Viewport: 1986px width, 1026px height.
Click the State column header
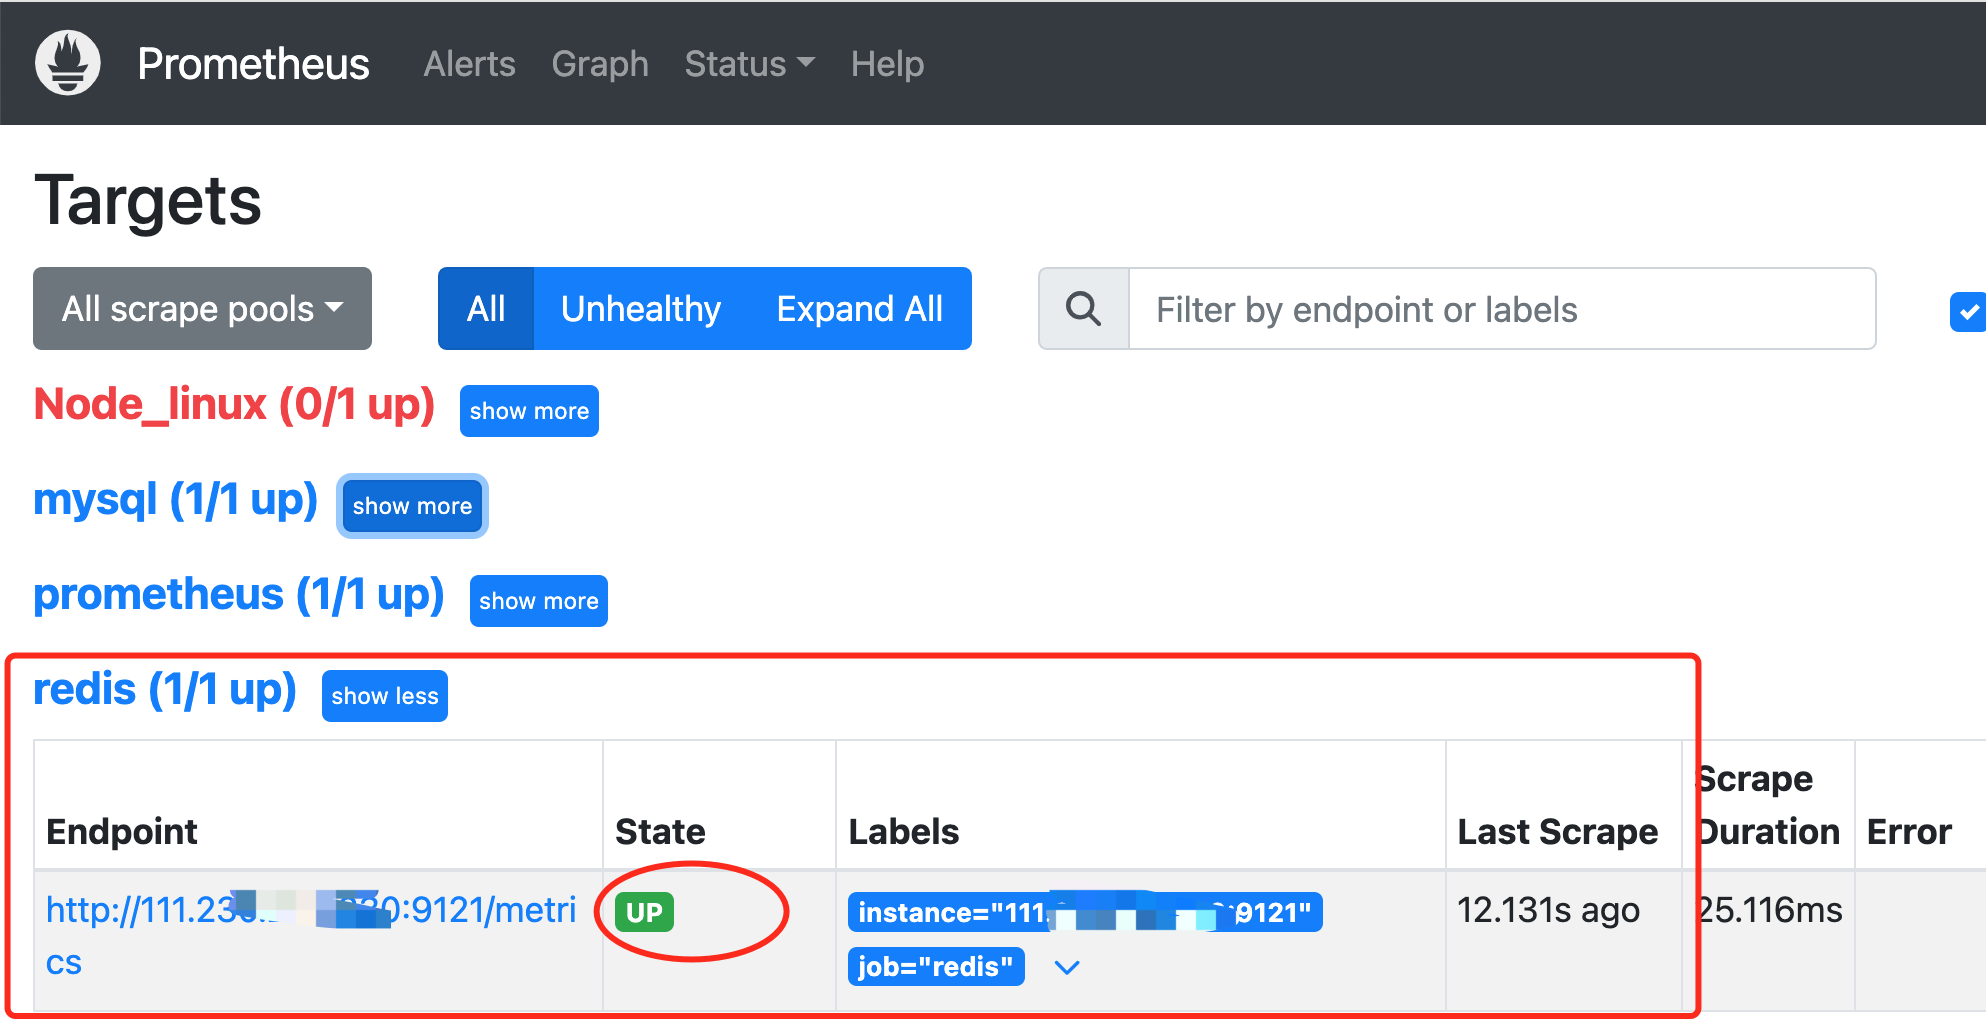pos(660,832)
